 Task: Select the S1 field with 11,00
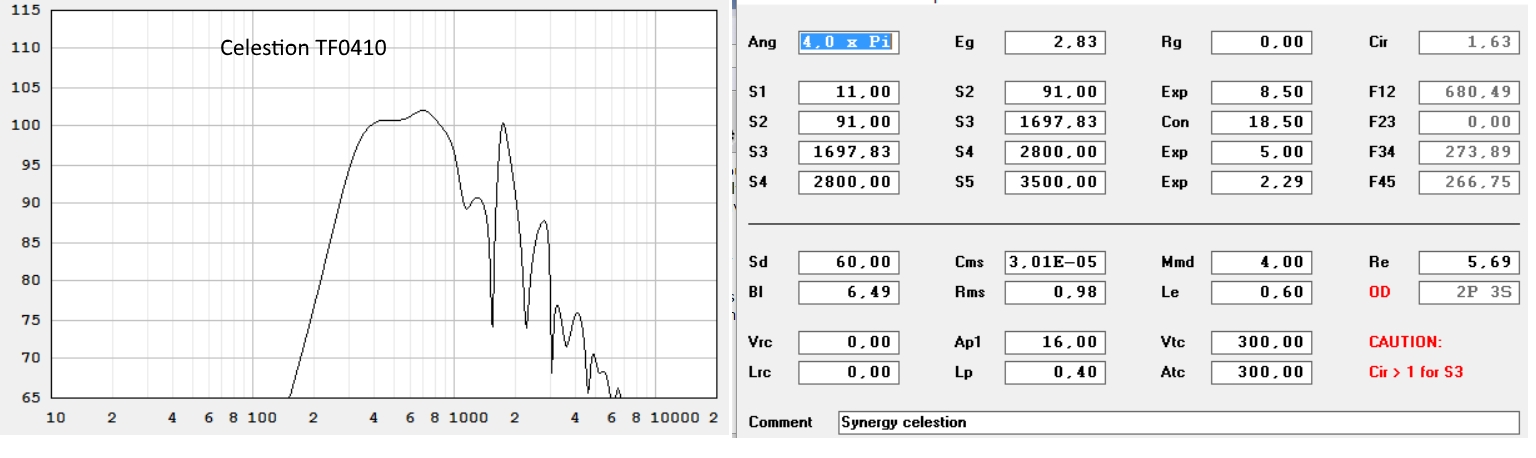pos(849,92)
